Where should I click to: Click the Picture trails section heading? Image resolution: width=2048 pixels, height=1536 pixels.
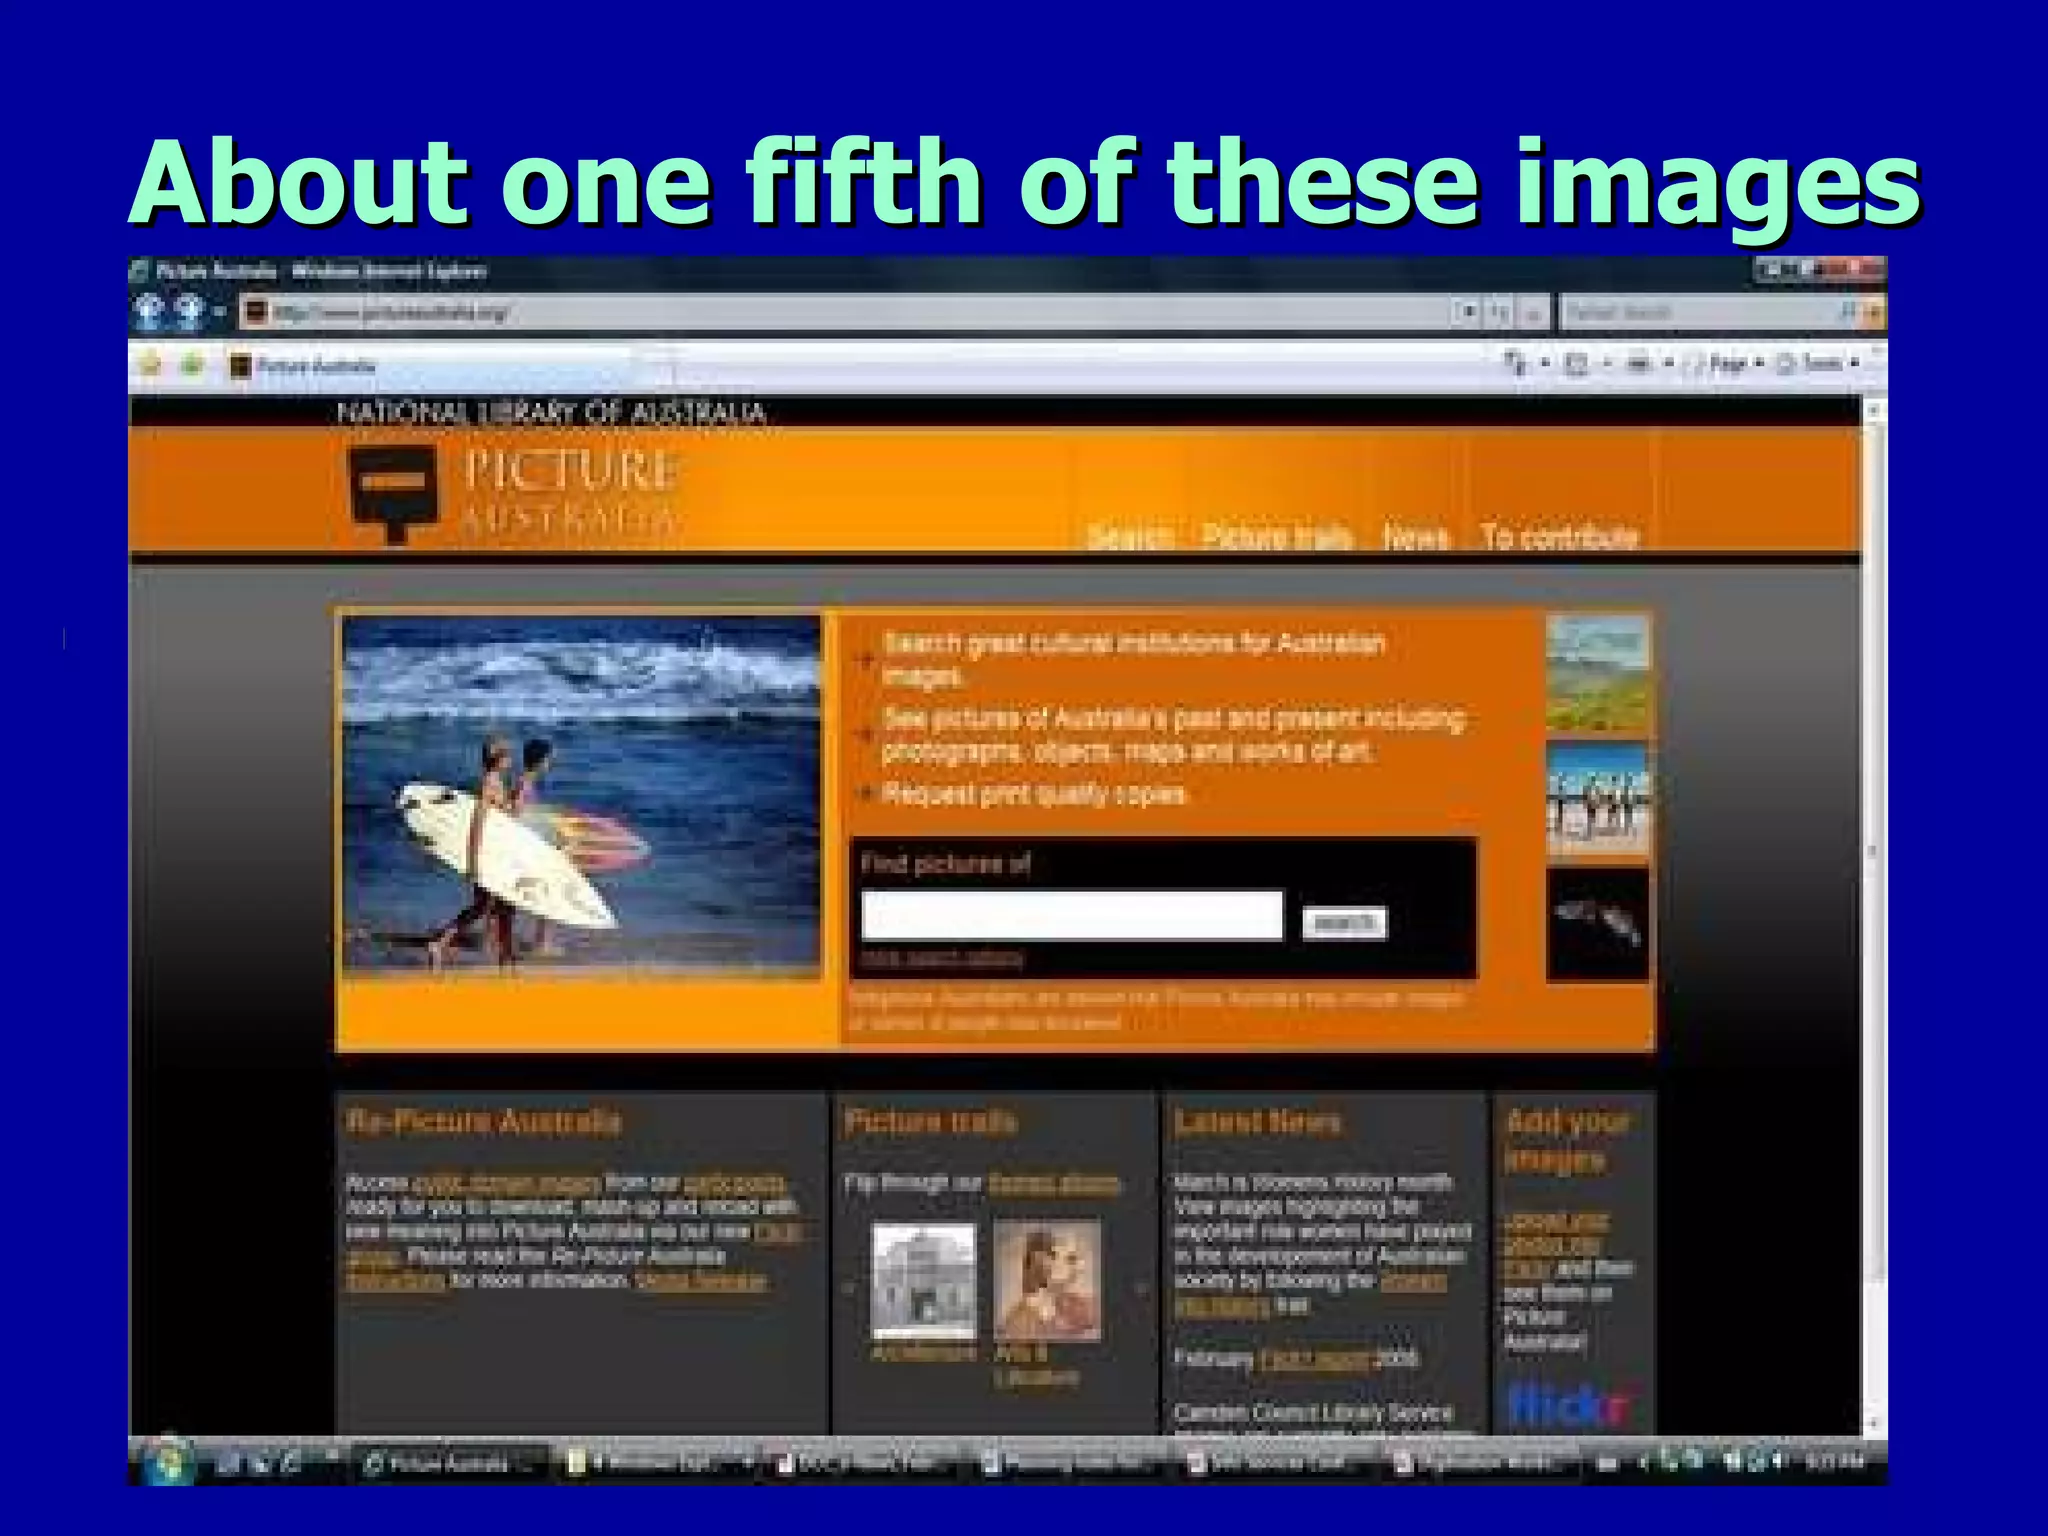(930, 1122)
